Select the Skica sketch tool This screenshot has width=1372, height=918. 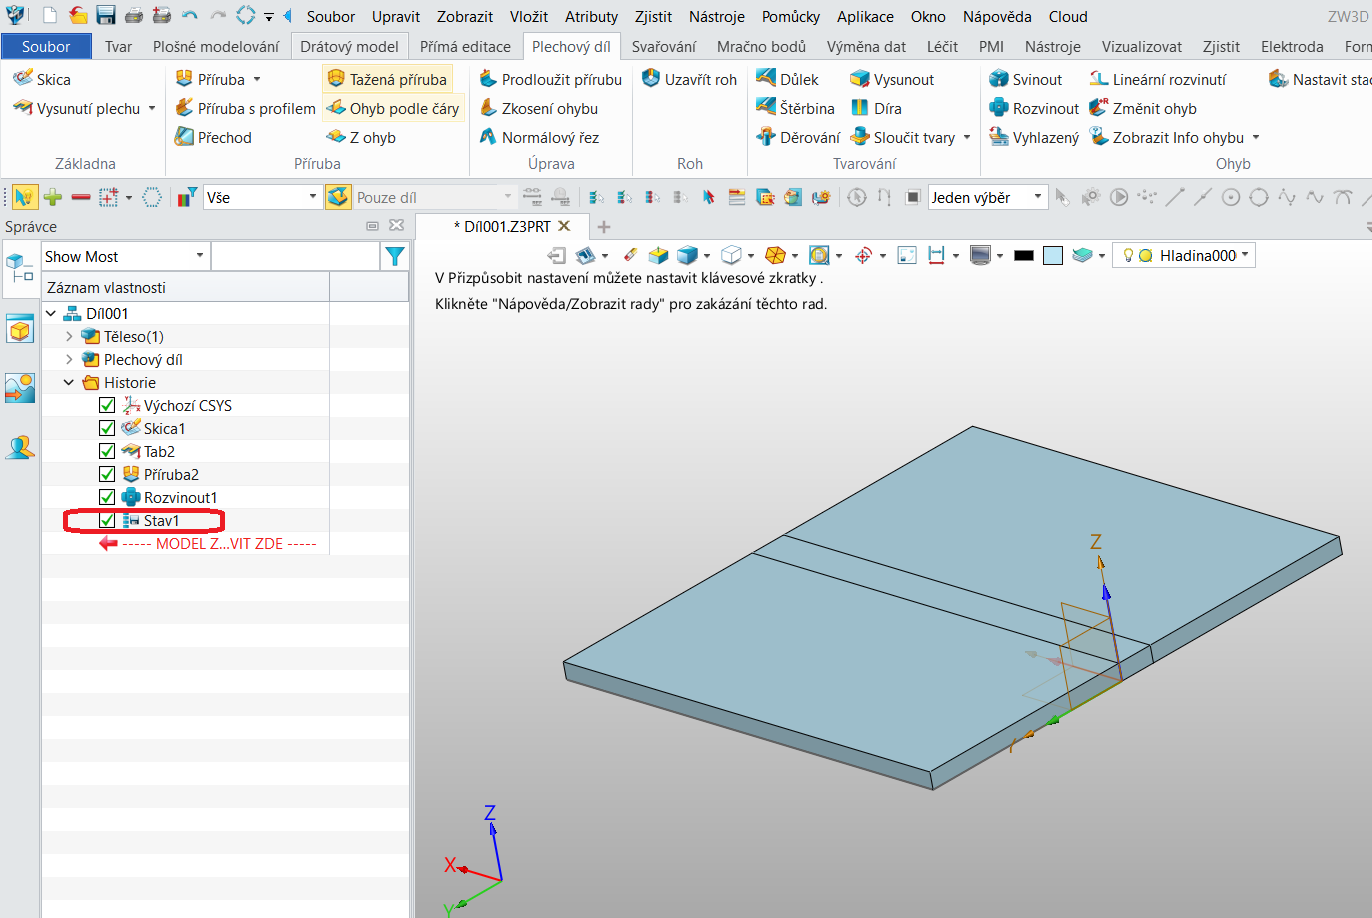click(42, 79)
